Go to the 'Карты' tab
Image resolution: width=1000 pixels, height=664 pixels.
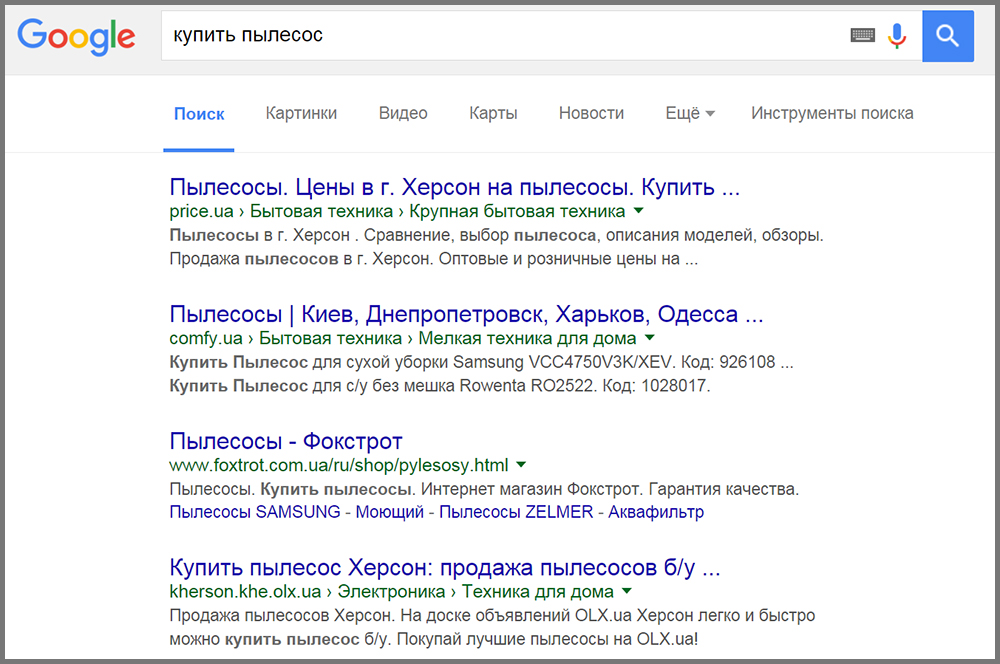493,113
